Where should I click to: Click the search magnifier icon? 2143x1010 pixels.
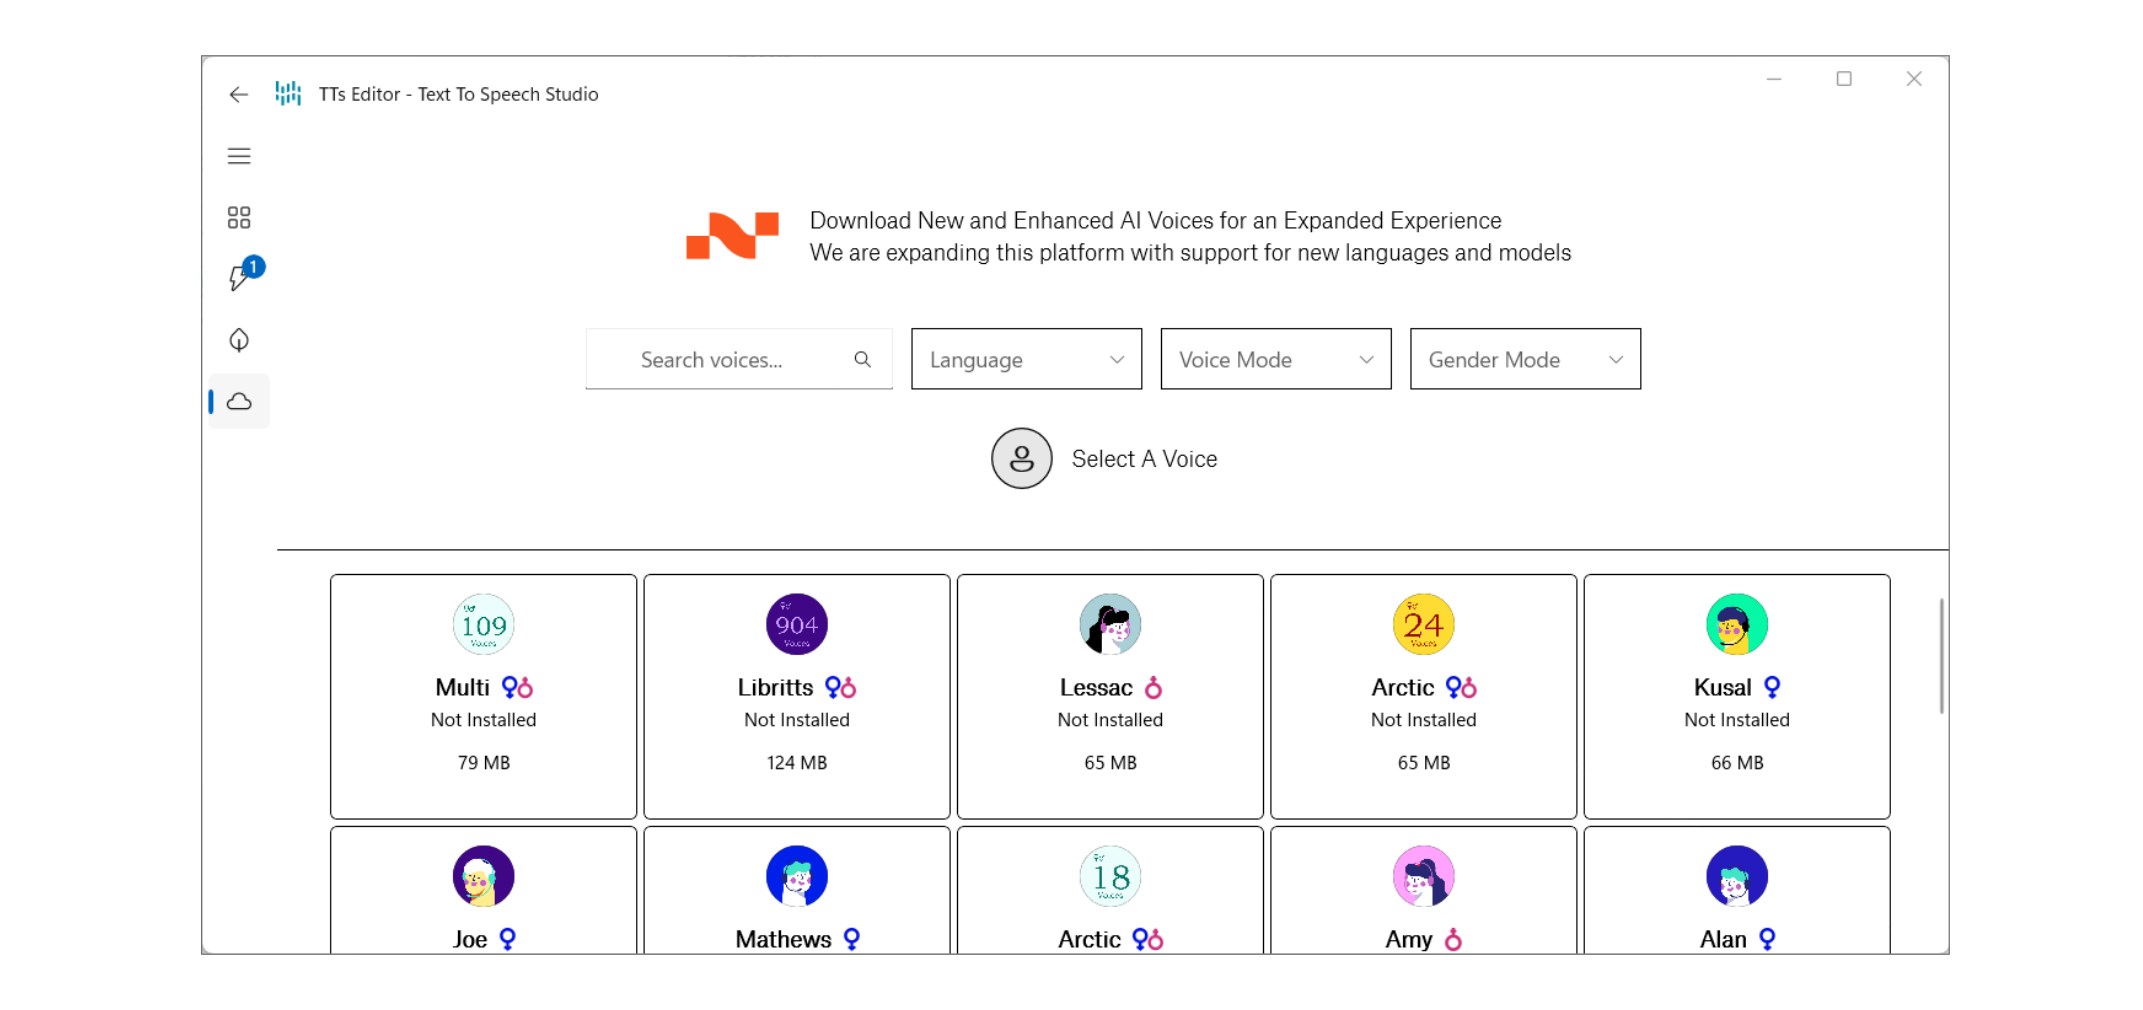click(x=862, y=359)
